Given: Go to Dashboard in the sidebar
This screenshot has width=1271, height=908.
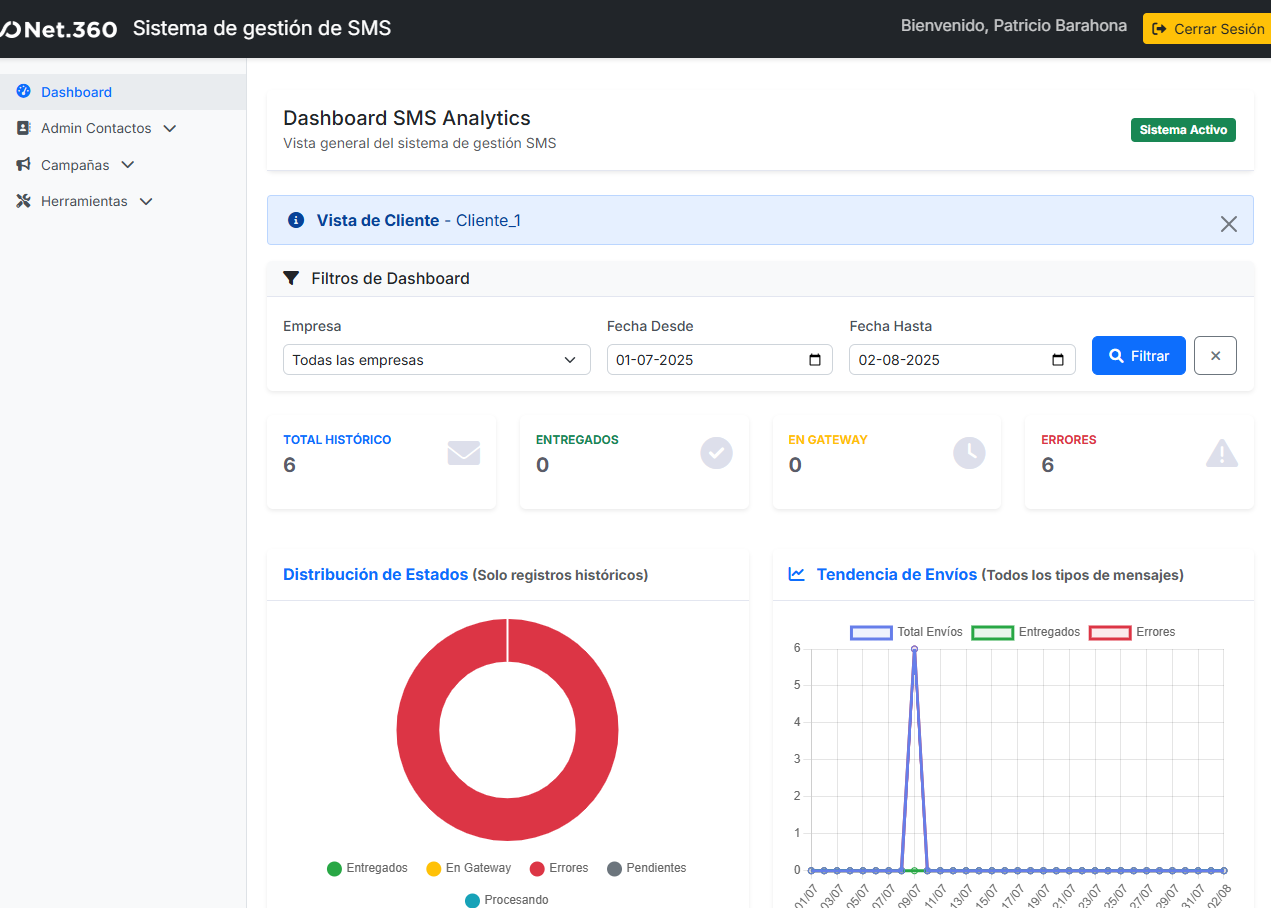Looking at the screenshot, I should (x=76, y=92).
